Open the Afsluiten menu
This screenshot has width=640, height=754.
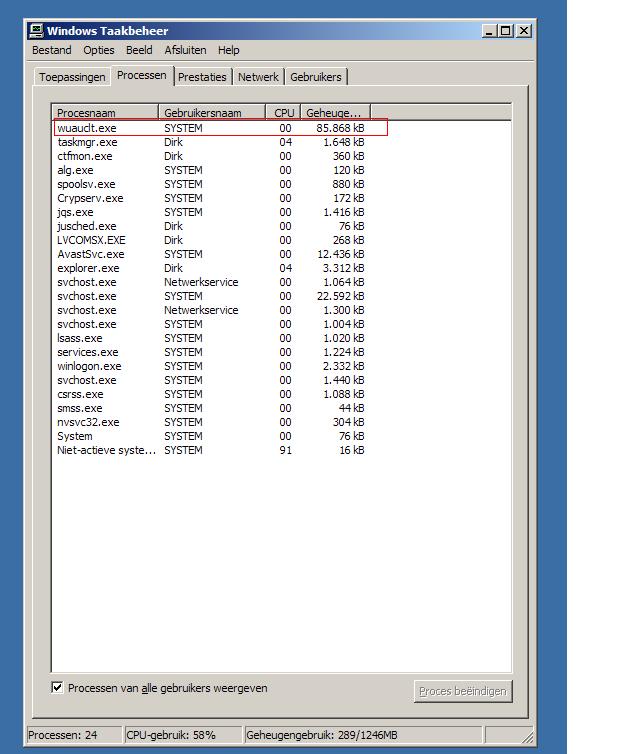coord(185,50)
